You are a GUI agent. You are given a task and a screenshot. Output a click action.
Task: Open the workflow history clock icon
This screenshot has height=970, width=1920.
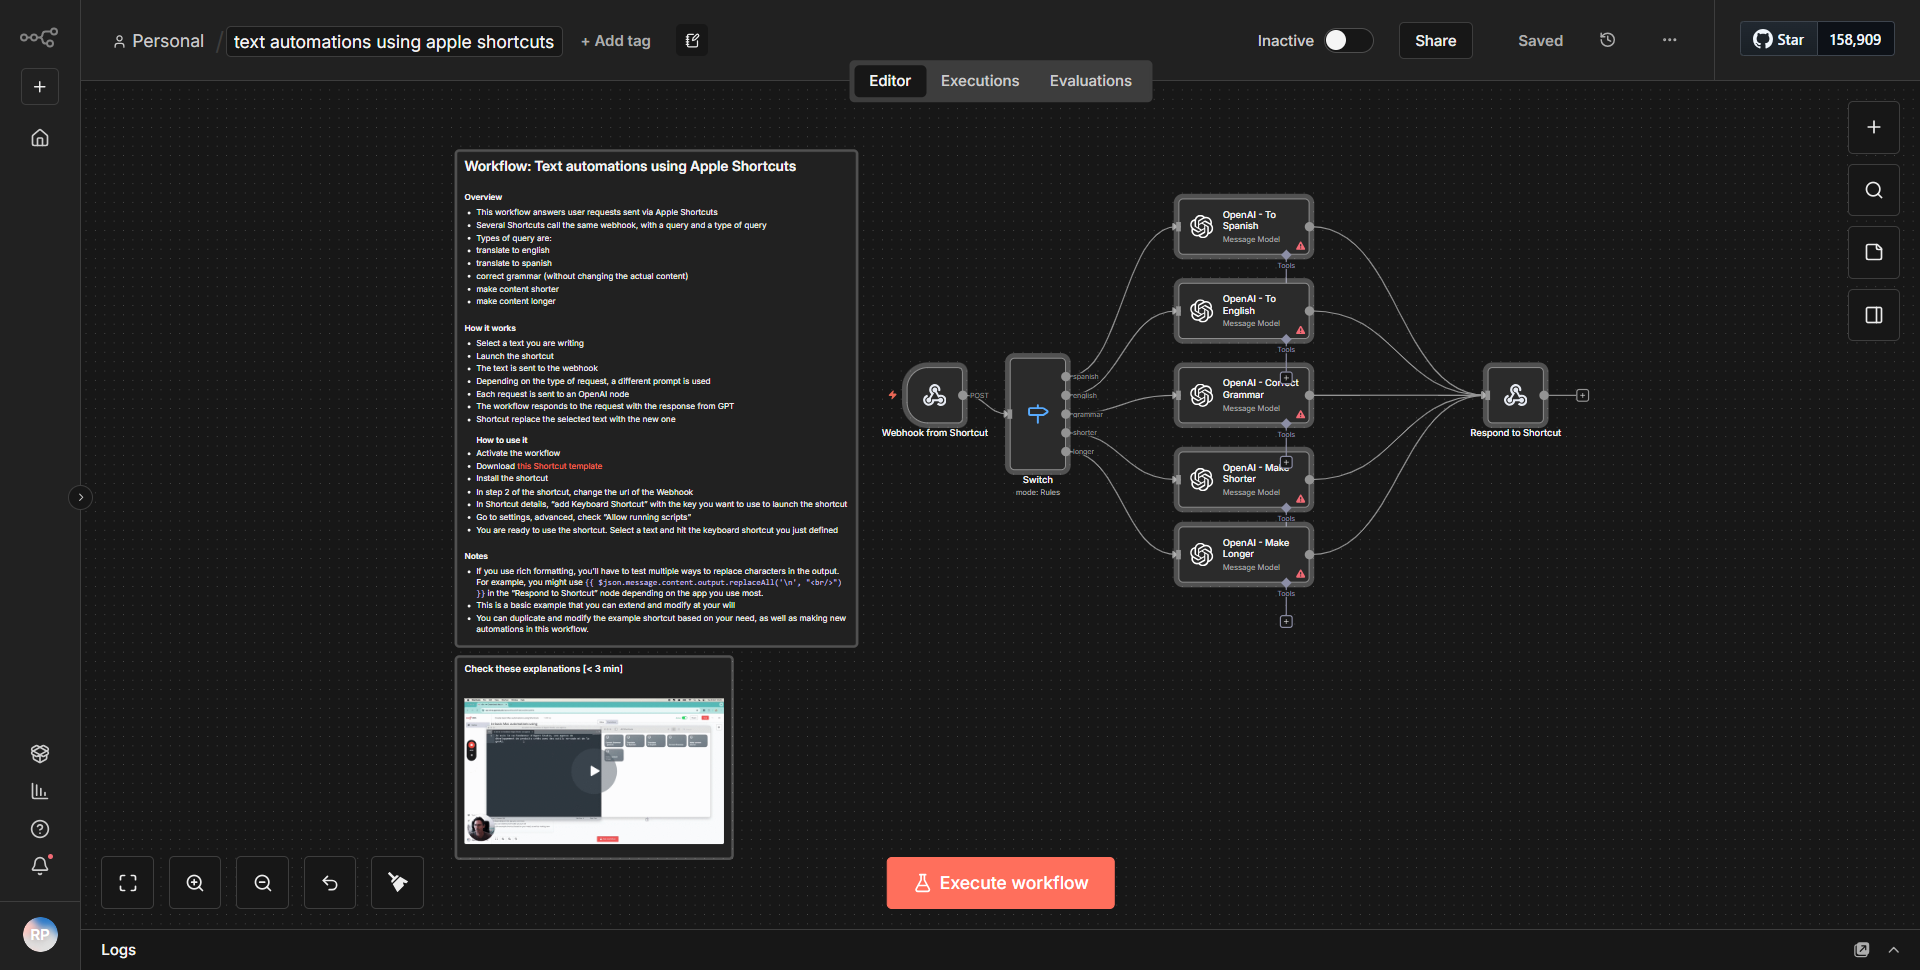1607,40
